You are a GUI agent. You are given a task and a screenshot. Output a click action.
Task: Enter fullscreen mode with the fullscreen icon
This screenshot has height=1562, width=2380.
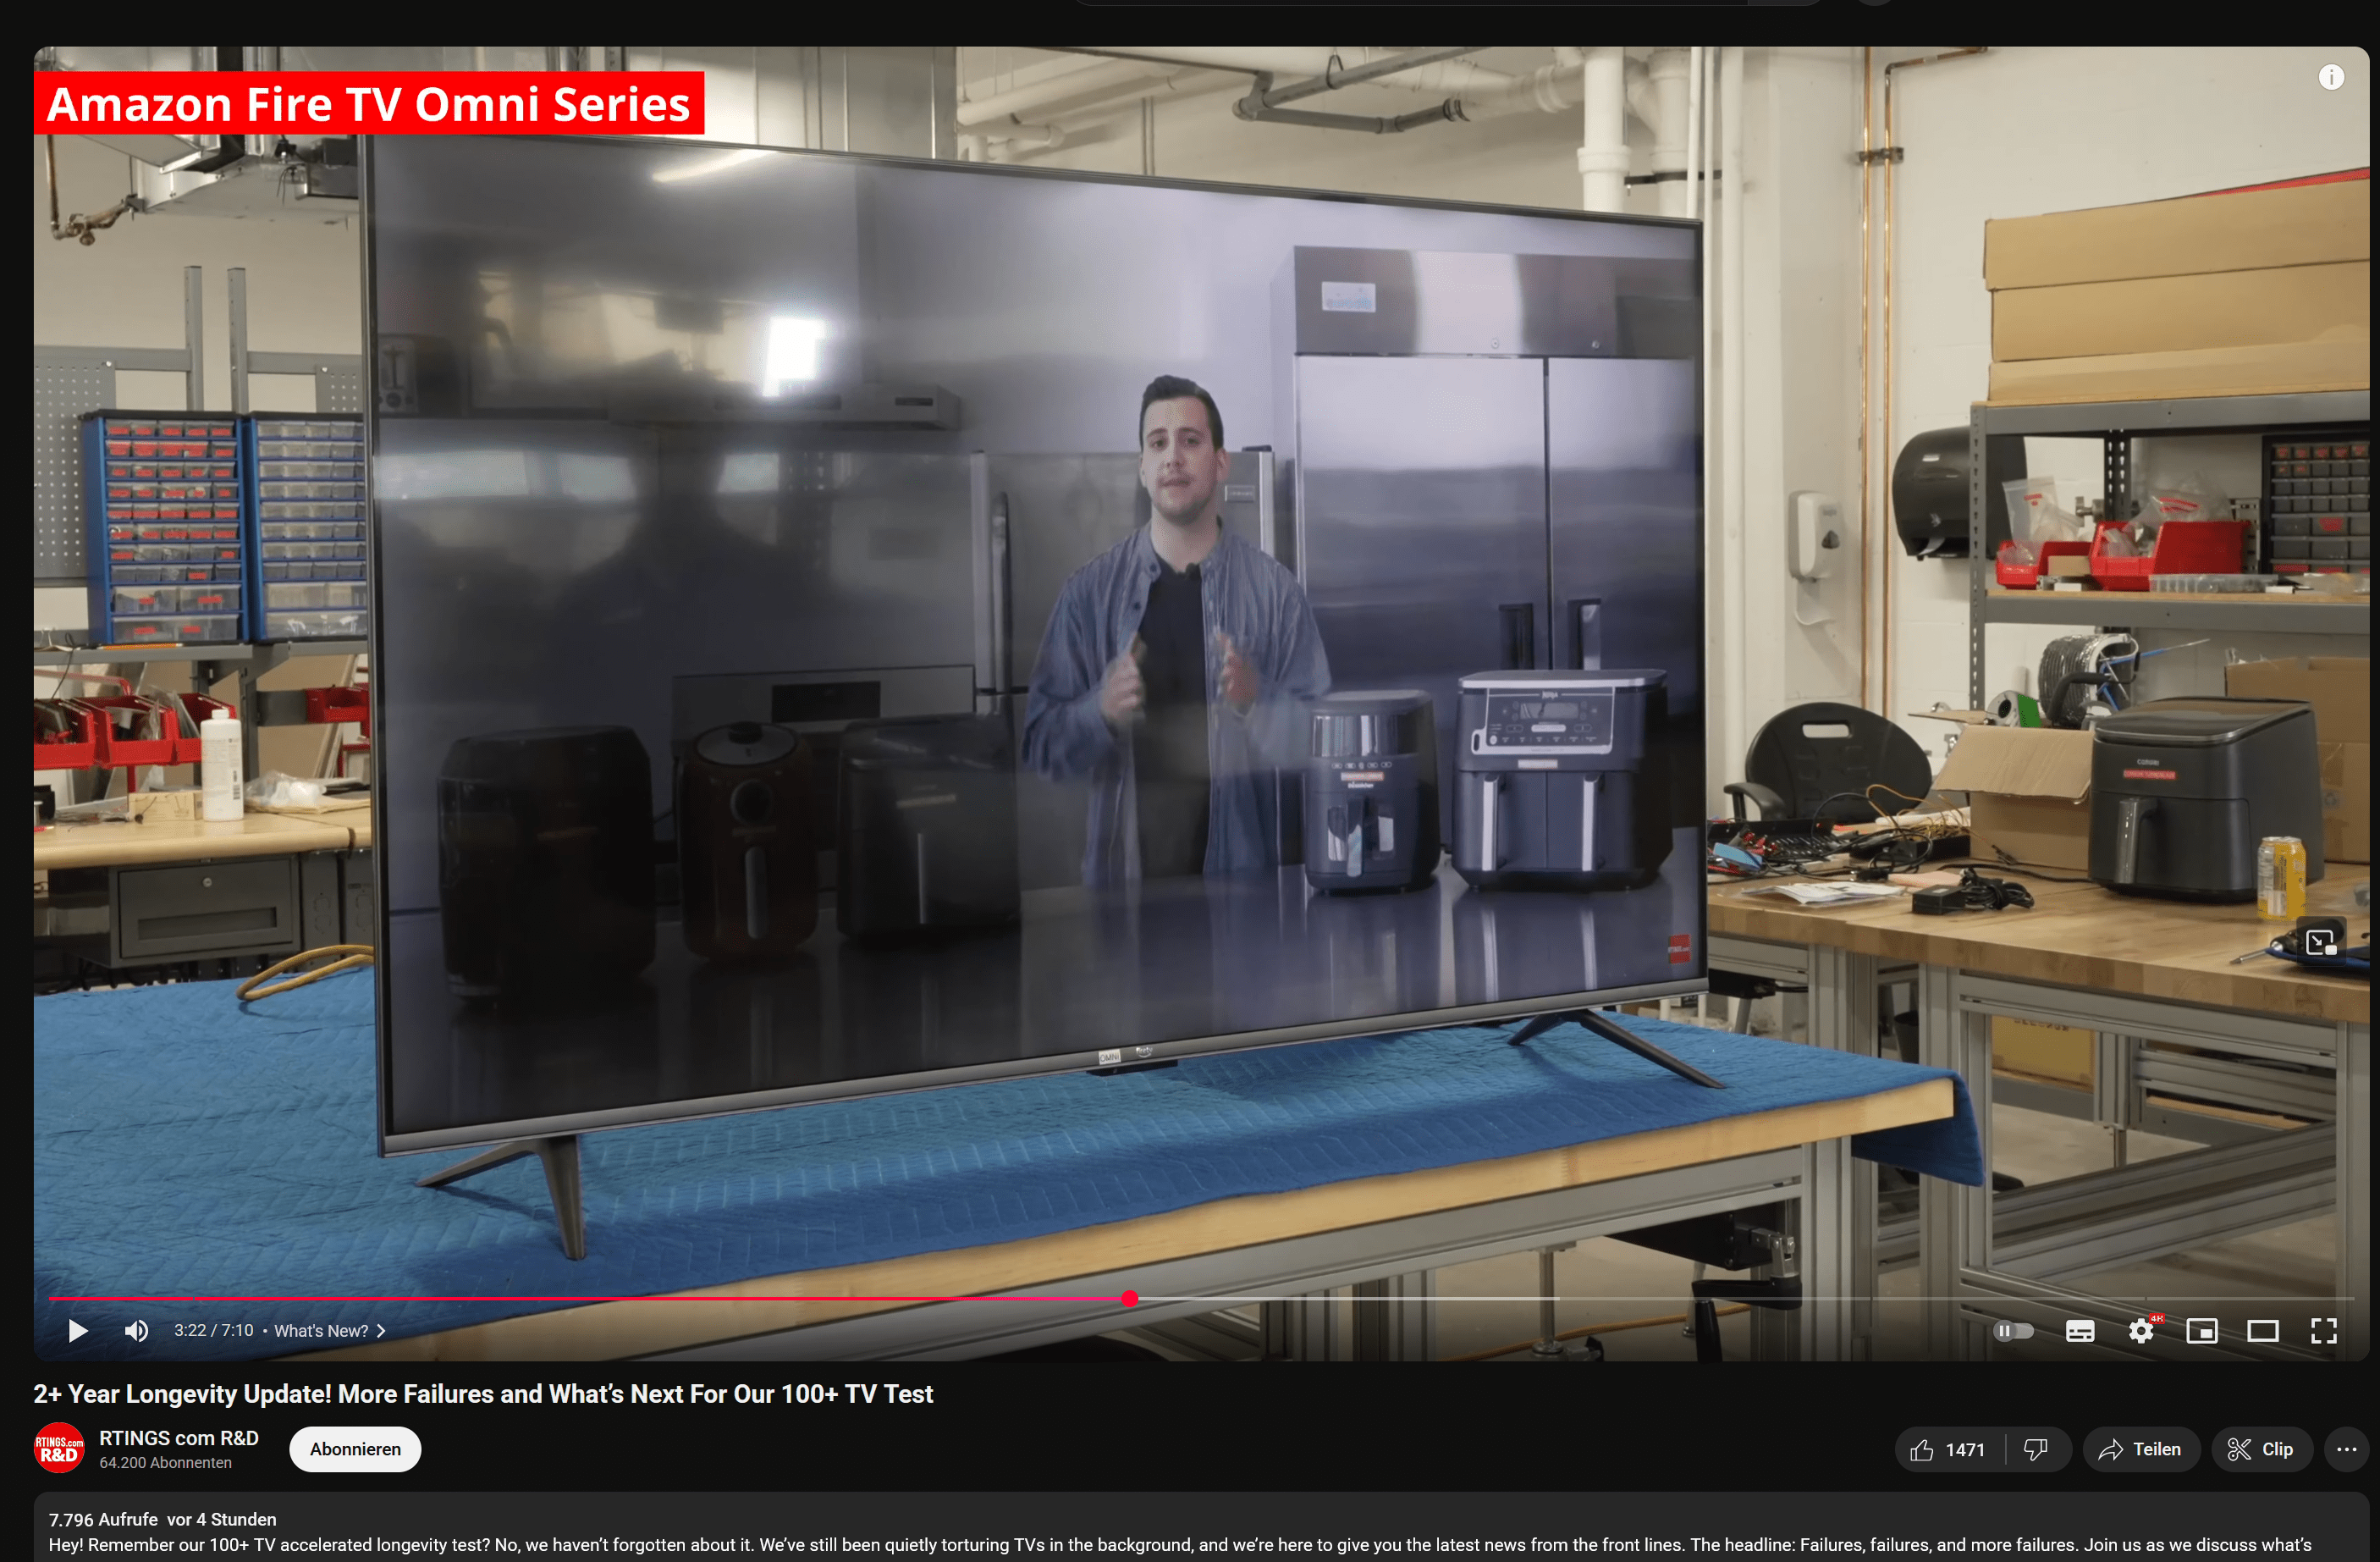(x=2324, y=1331)
